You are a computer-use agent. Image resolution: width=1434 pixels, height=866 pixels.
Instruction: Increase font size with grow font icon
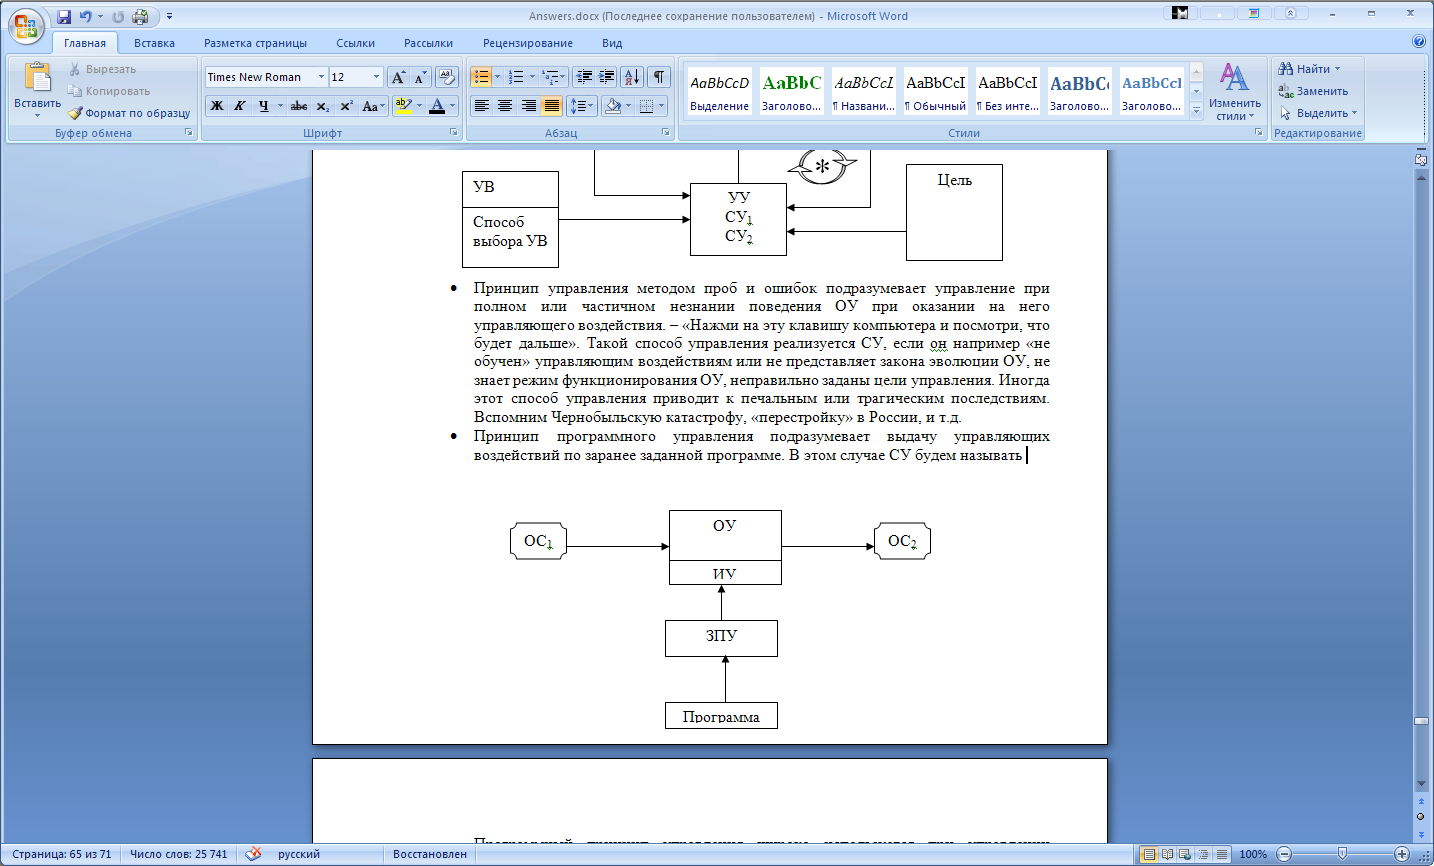click(x=399, y=77)
